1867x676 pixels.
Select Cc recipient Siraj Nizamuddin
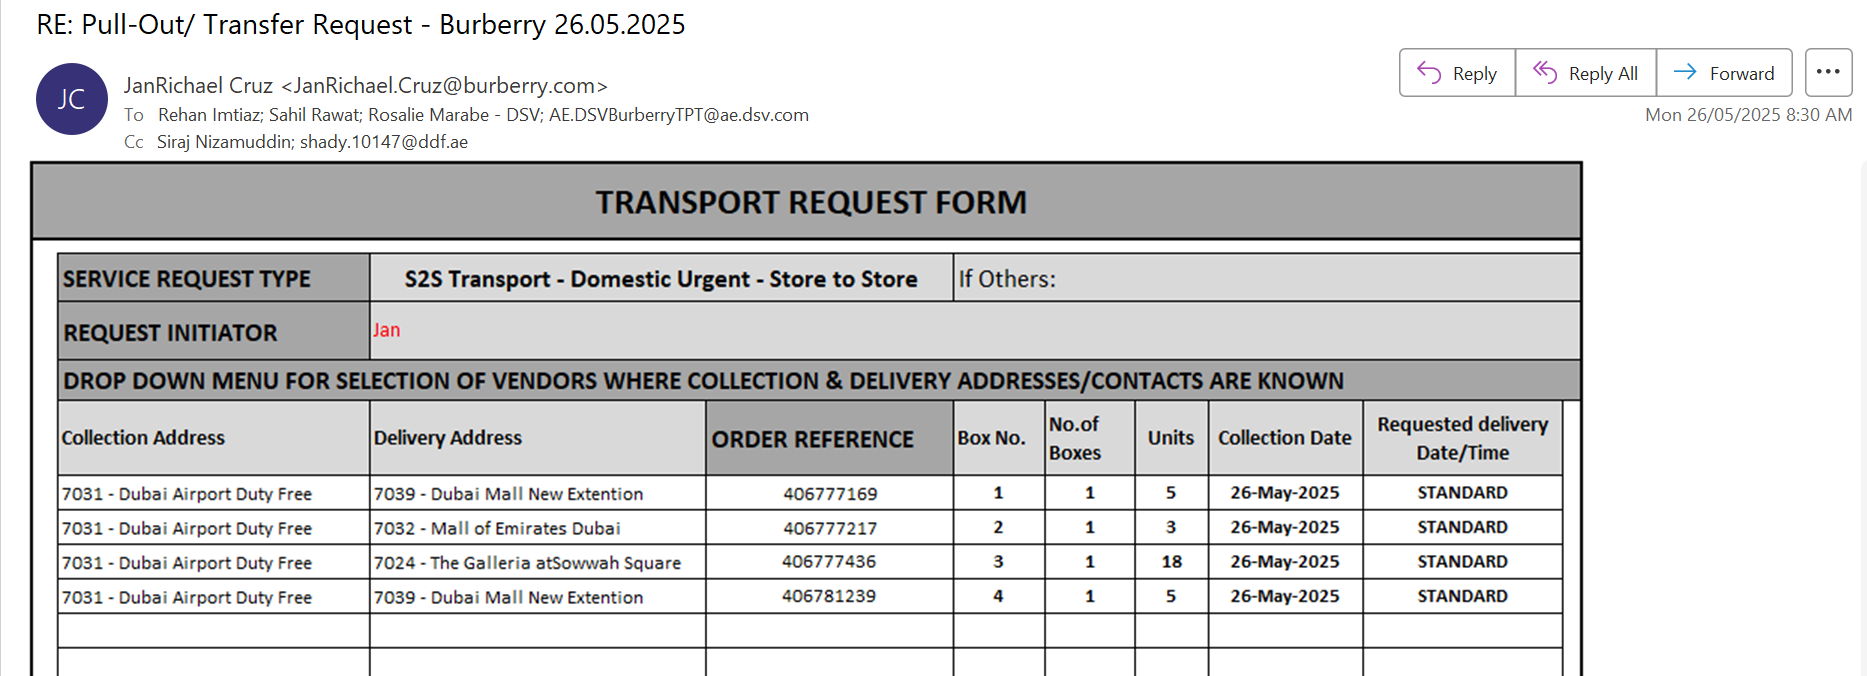224,142
